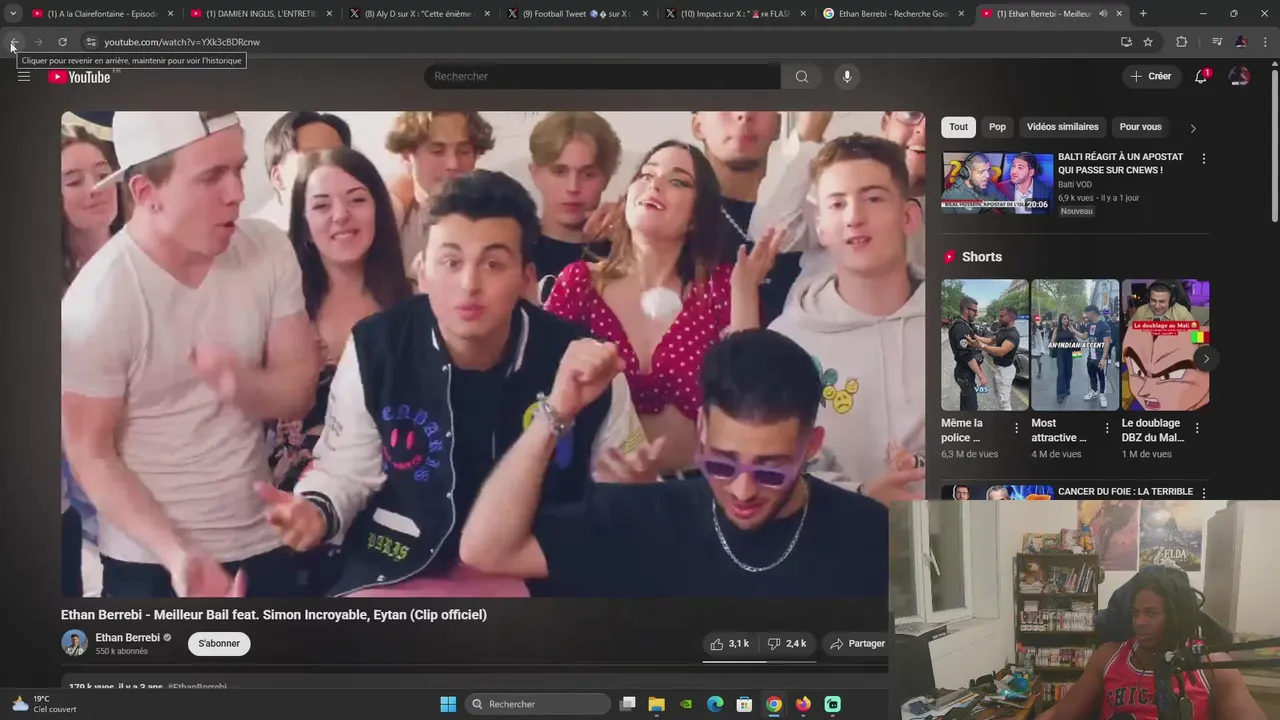Viewport: 1280px width, 720px height.
Task: Click the Créer button
Action: point(1150,76)
